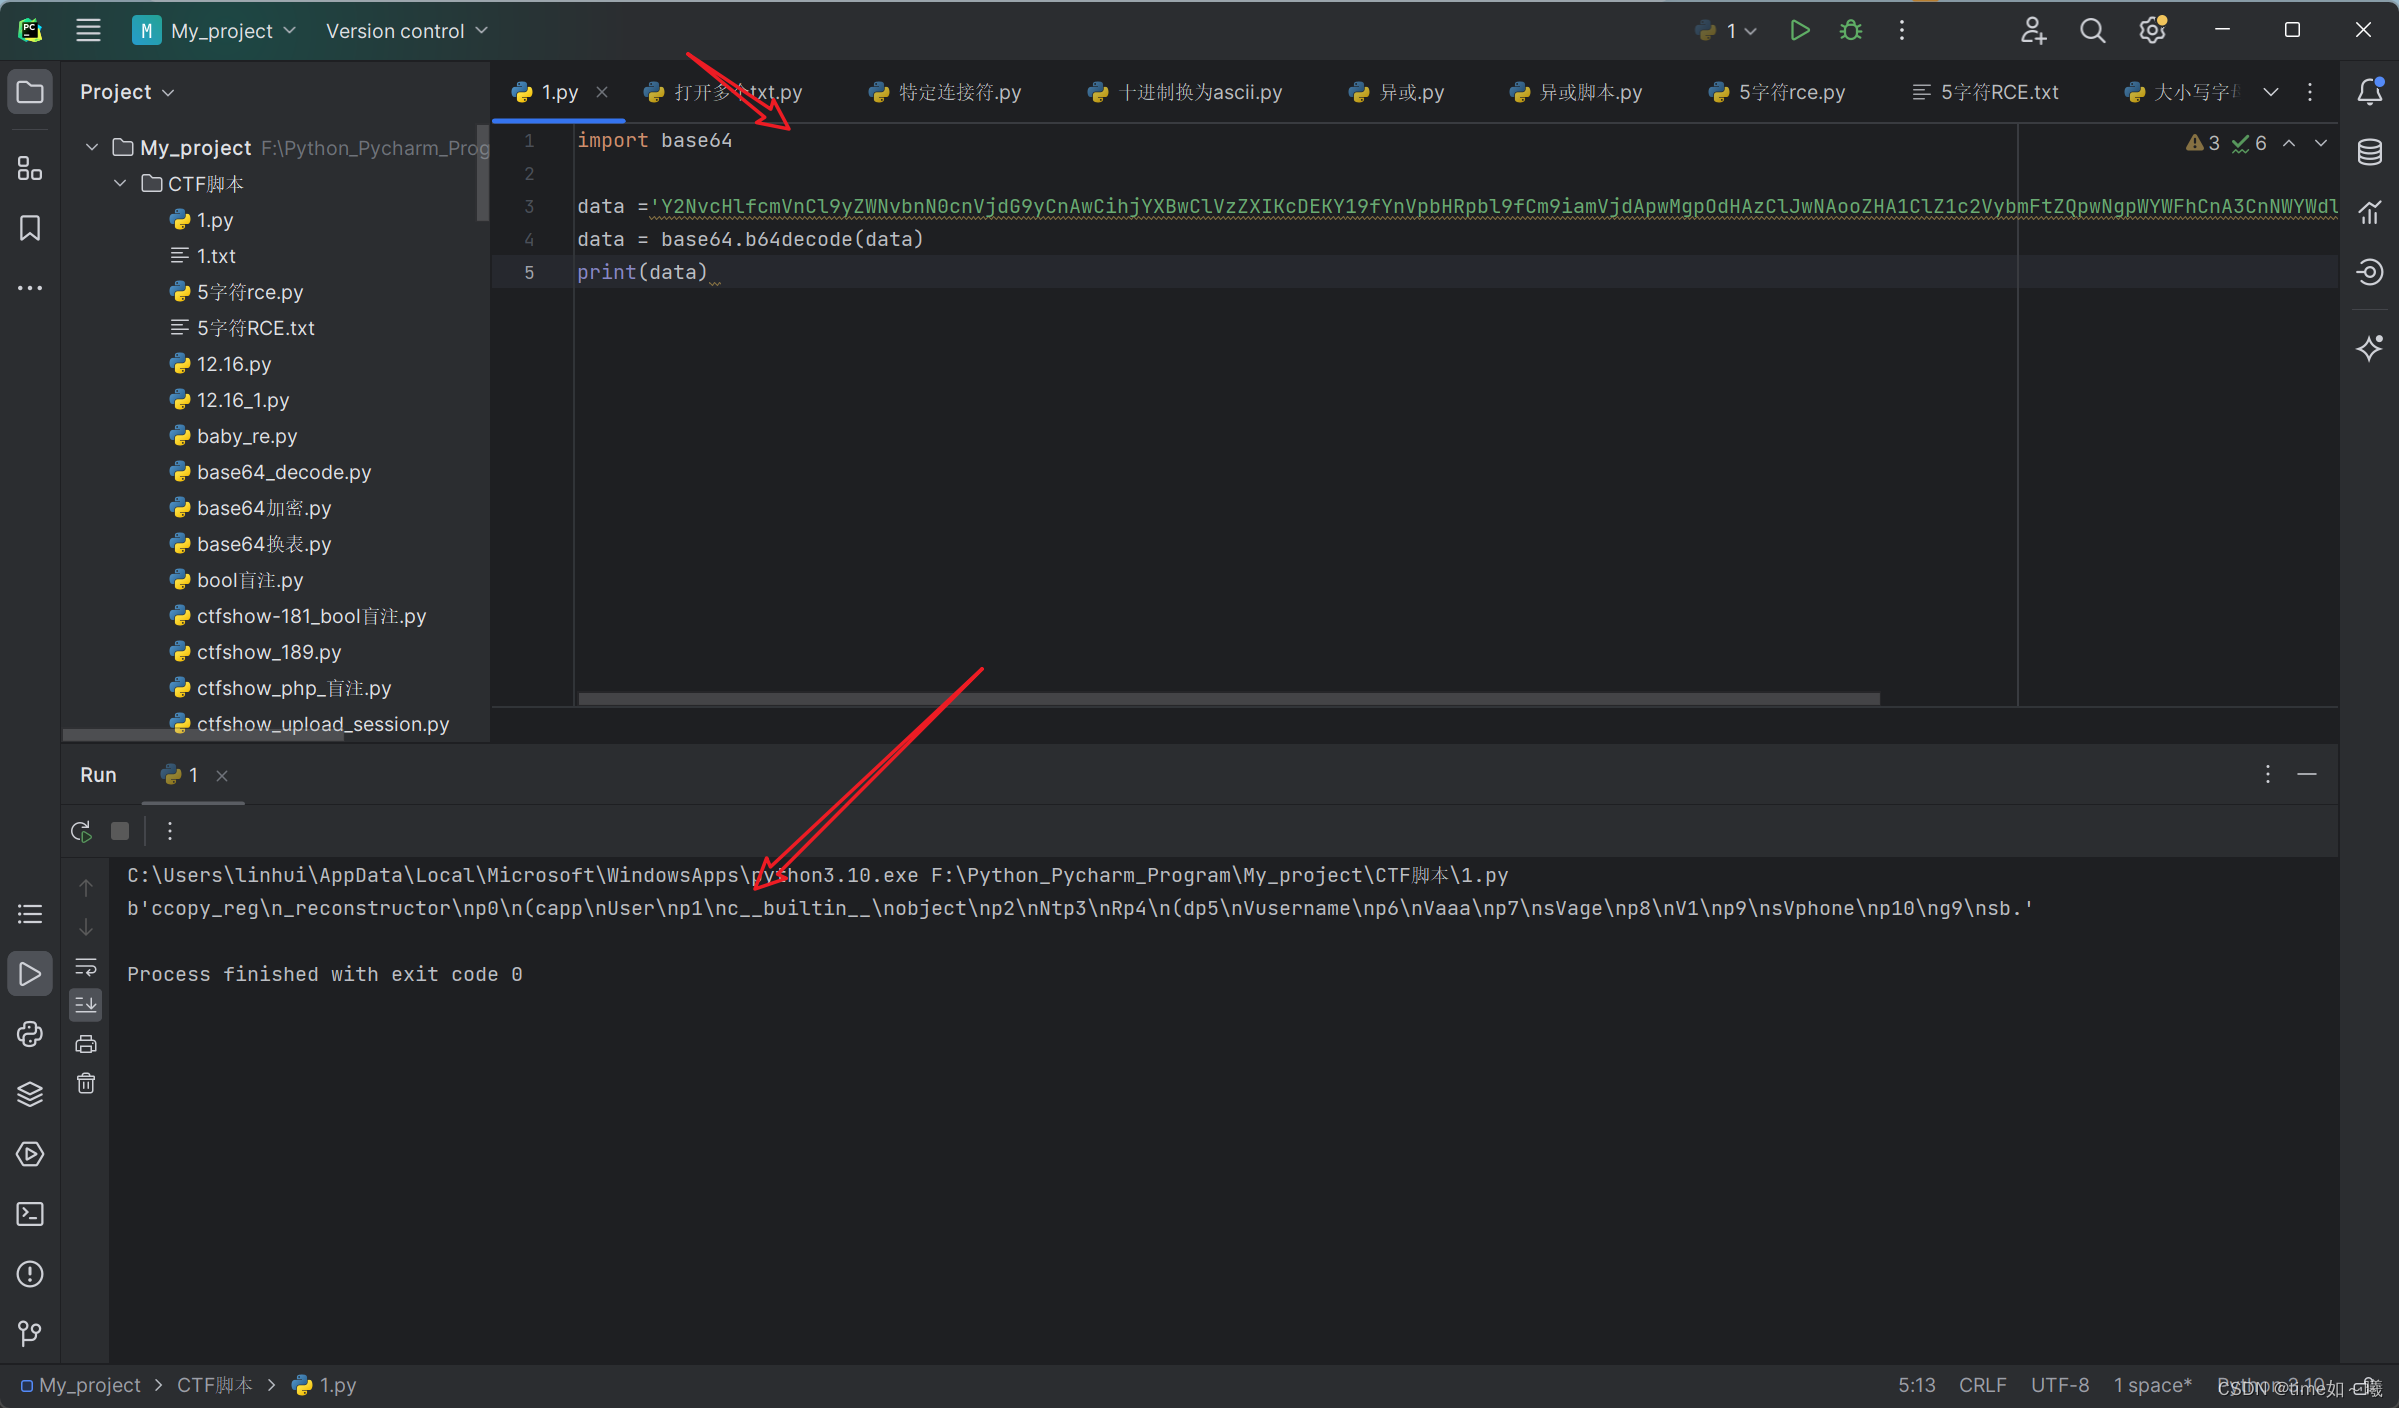2399x1408 pixels.
Task: Open more run actions menu in title bar
Action: tap(1902, 31)
